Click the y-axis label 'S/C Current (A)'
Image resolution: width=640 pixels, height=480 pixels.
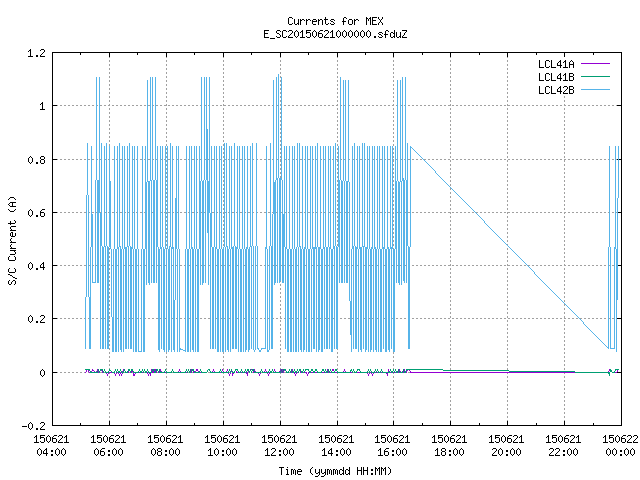click(x=13, y=241)
